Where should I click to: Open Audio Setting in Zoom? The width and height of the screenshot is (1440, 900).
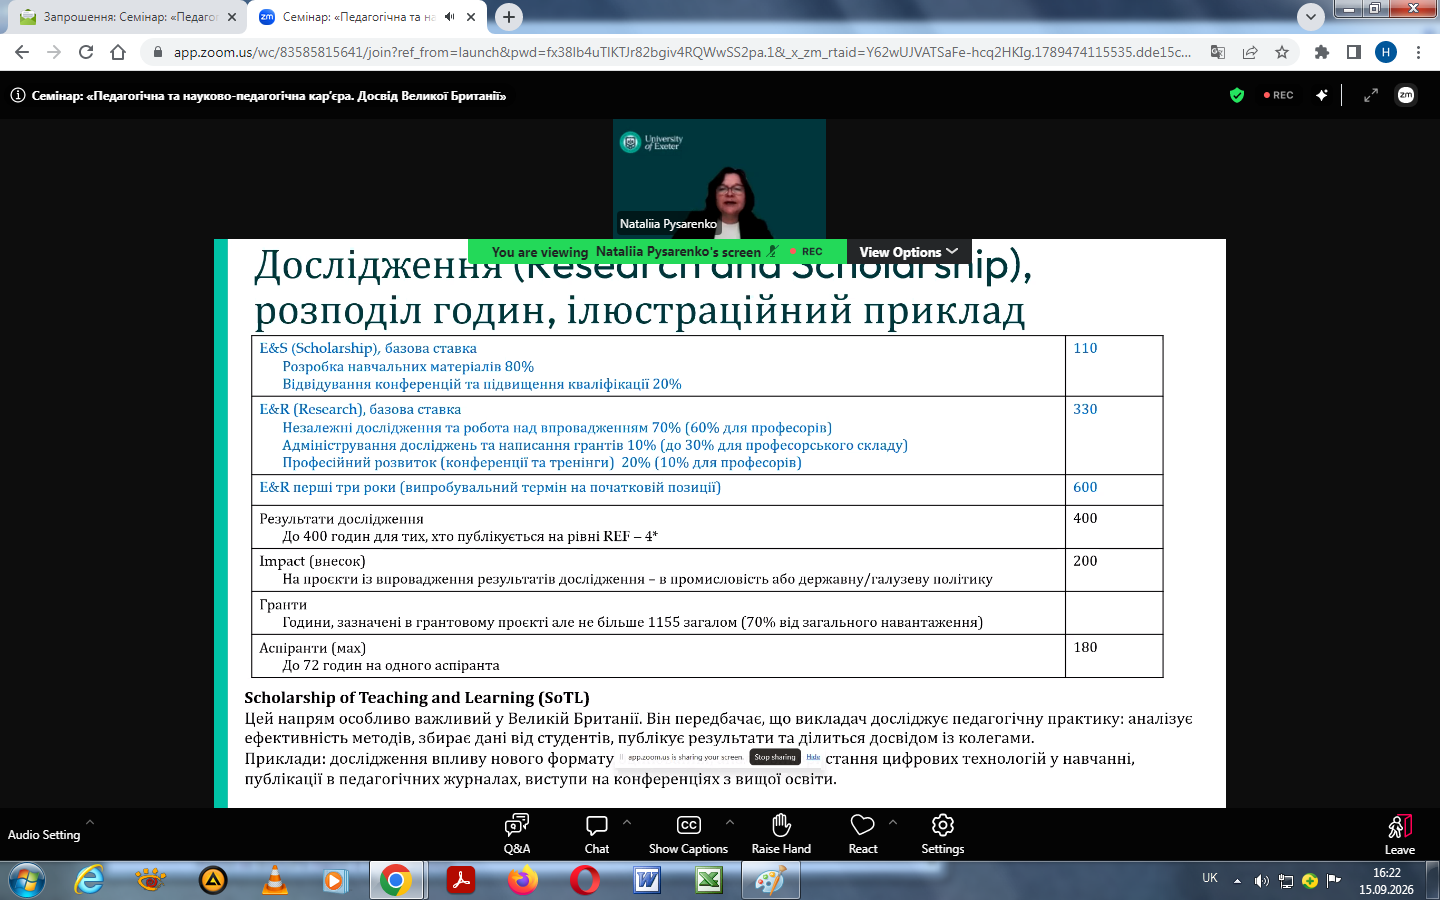pos(44,835)
